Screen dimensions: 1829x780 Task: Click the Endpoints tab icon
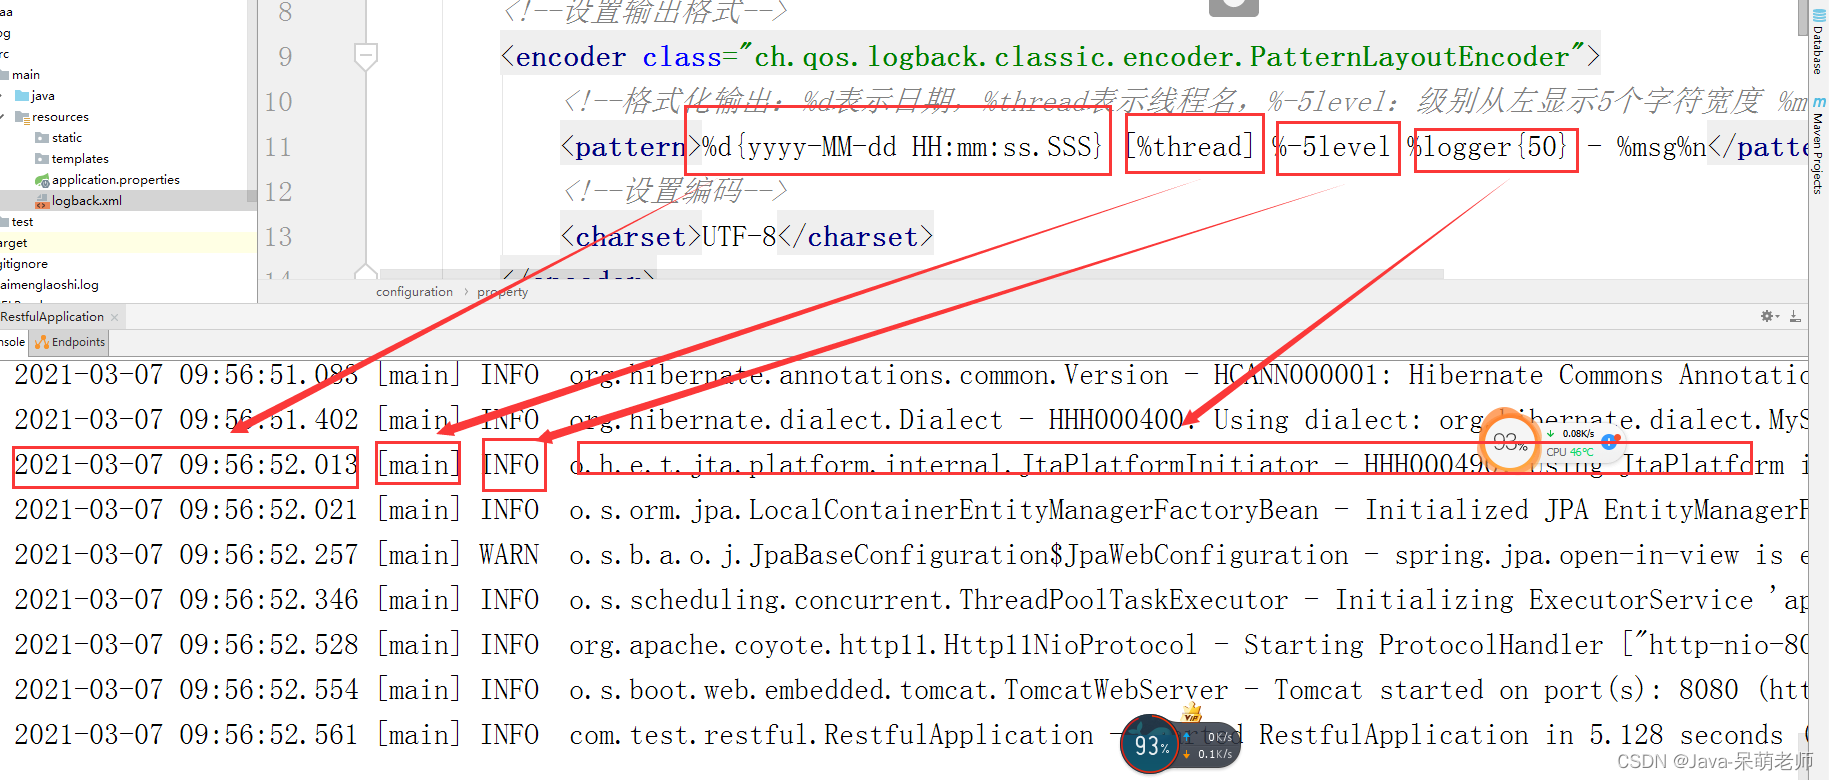(x=42, y=342)
